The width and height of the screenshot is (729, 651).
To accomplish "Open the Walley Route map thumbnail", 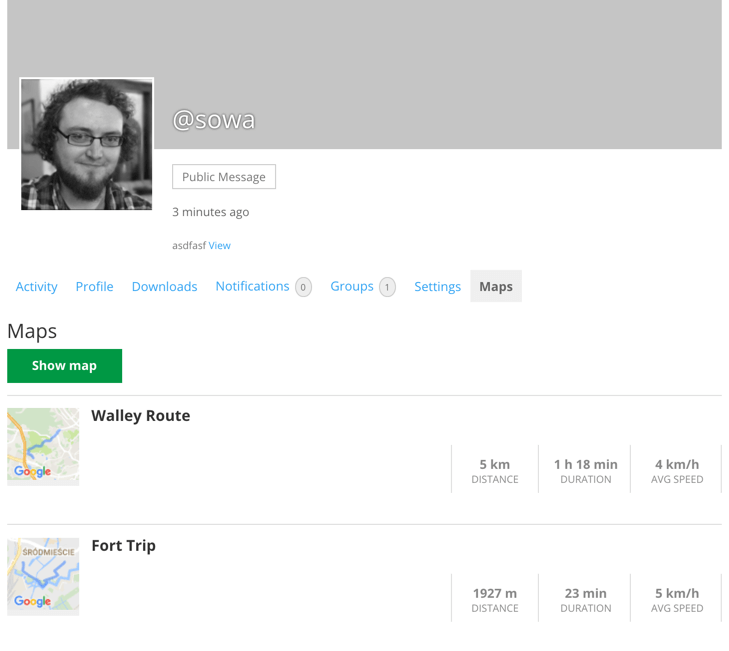I will click(x=43, y=446).
